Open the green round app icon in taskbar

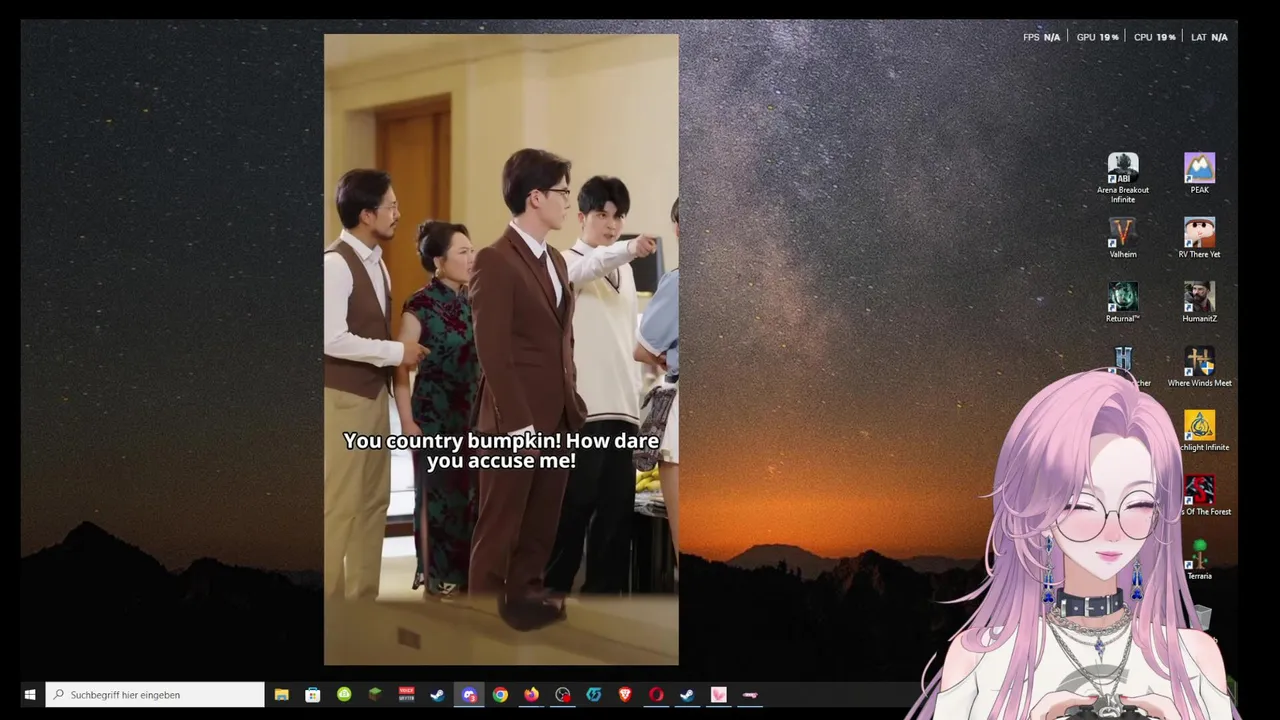coord(344,694)
